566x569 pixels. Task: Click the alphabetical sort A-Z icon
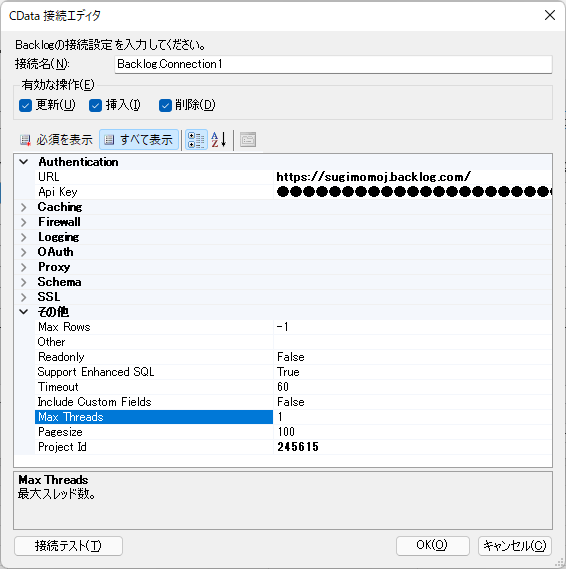219,140
